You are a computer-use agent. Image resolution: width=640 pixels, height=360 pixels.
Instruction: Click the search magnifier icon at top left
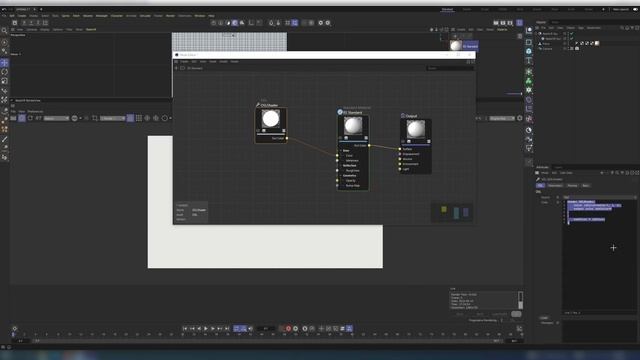(4, 31)
